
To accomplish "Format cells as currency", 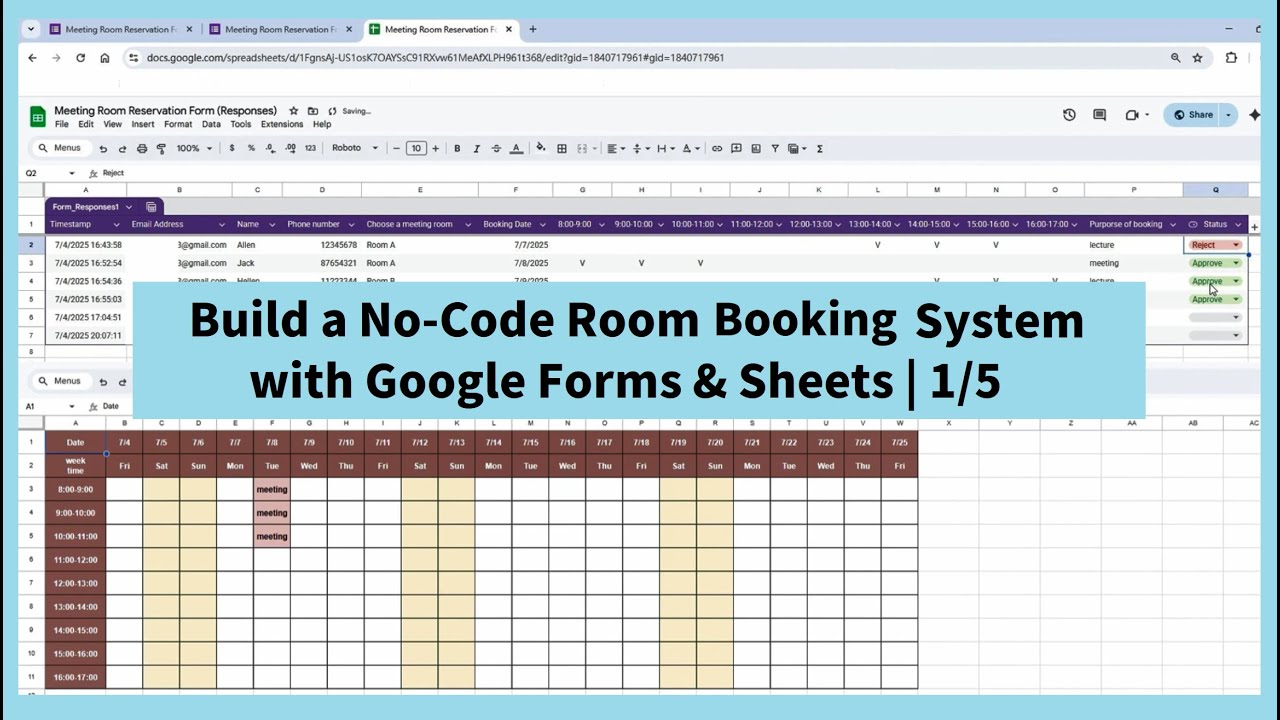I will (232, 148).
